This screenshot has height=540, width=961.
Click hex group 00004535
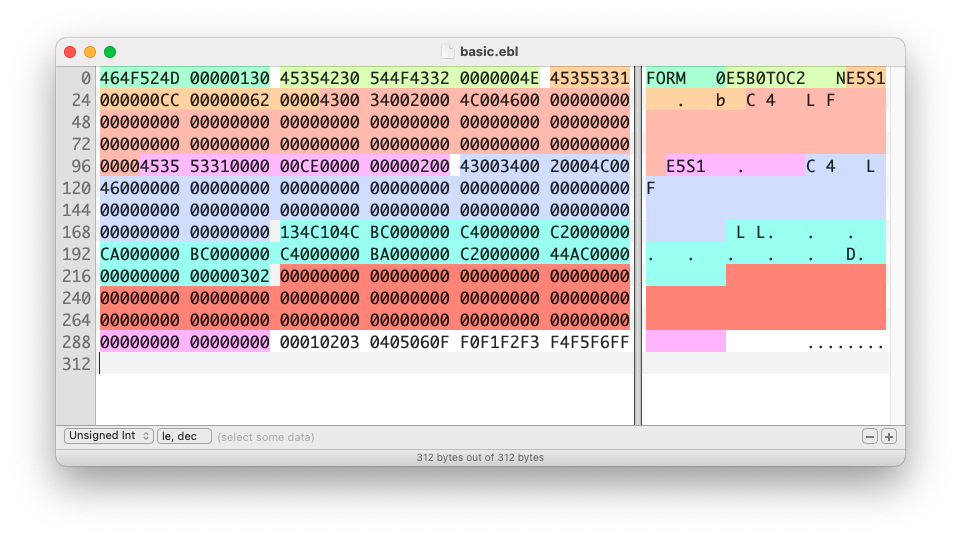click(140, 166)
